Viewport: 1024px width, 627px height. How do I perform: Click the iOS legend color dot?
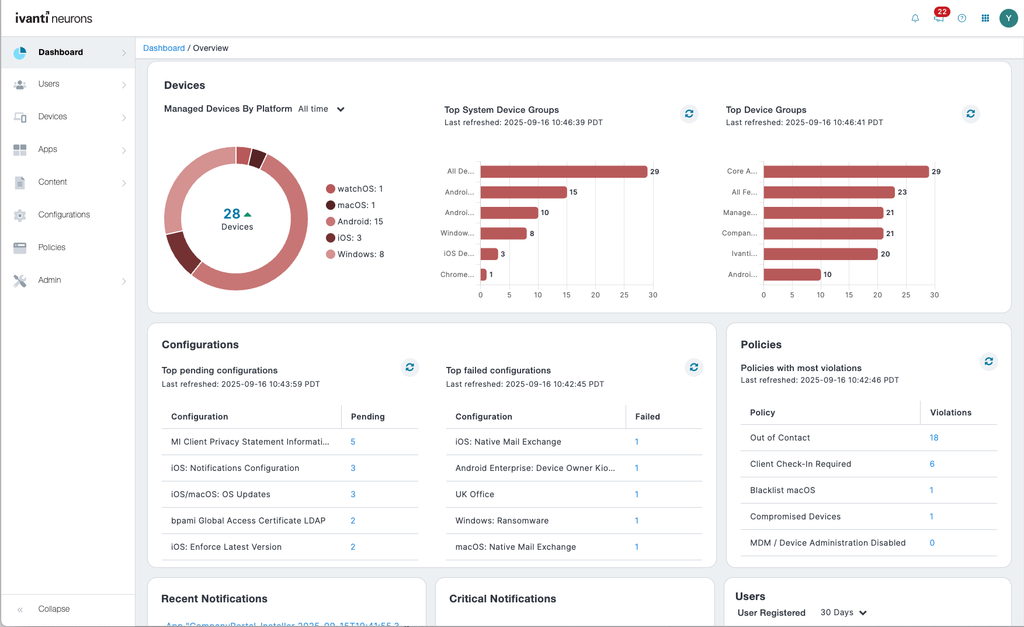[330, 238]
